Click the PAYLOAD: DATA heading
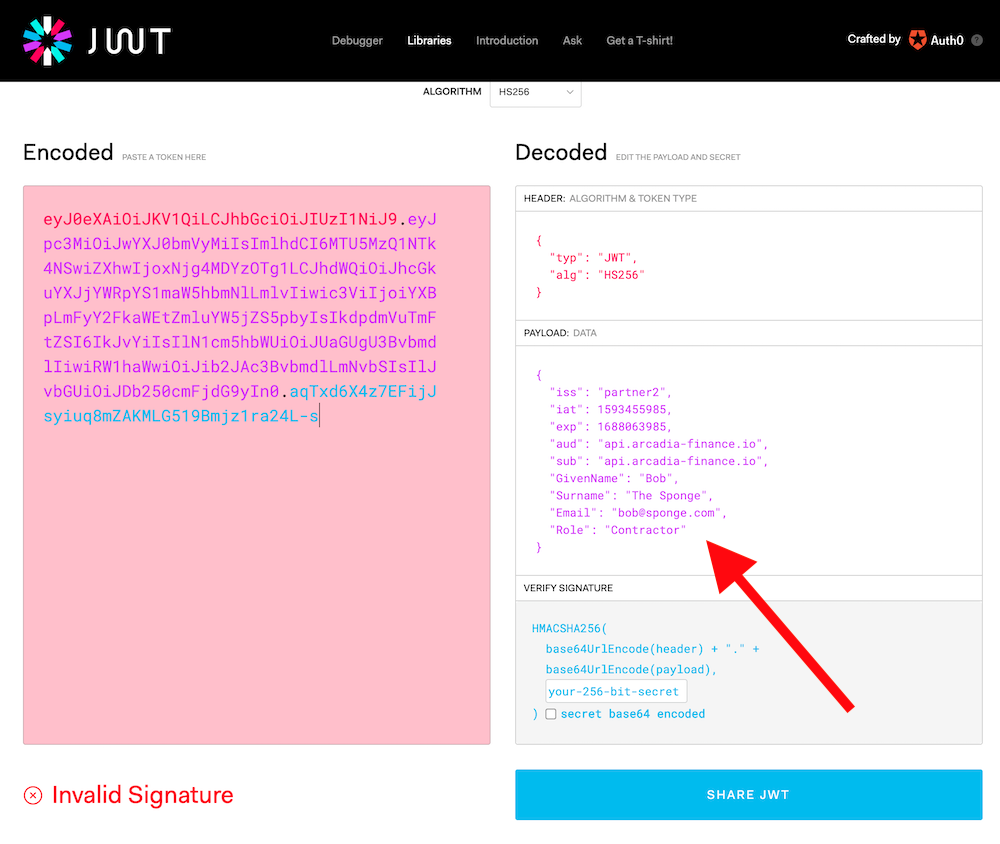 [x=560, y=333]
